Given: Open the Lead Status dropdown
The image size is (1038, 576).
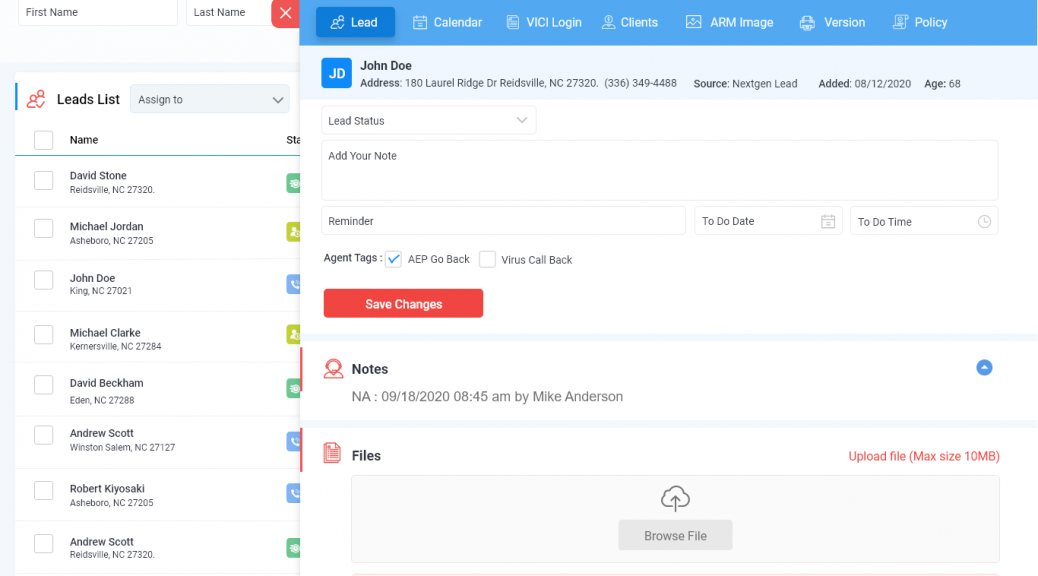Looking at the screenshot, I should tap(428, 120).
